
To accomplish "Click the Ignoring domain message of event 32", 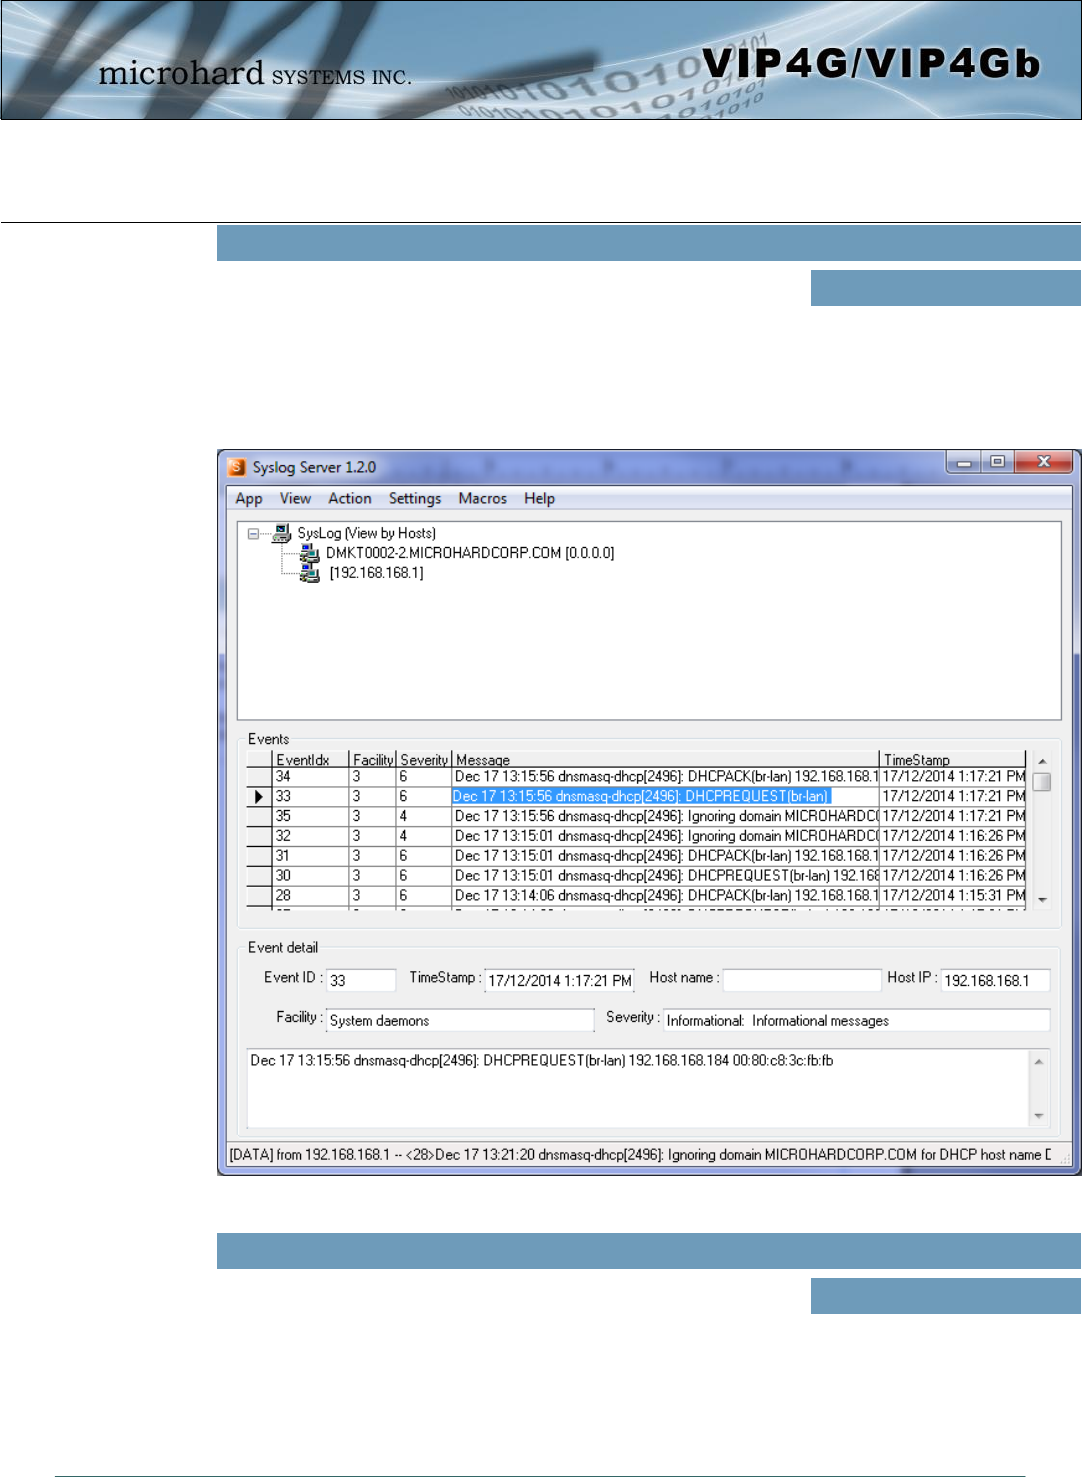I will click(x=665, y=836).
